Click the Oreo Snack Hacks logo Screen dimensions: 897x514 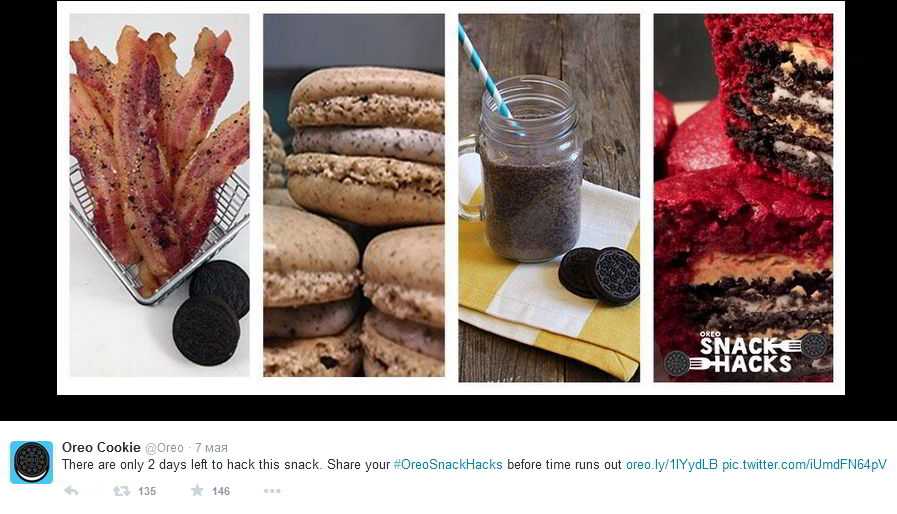(745, 353)
